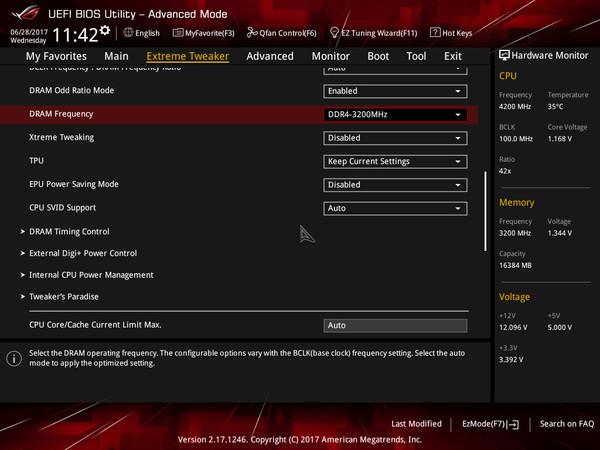Switch to the Tool tab

pos(416,56)
